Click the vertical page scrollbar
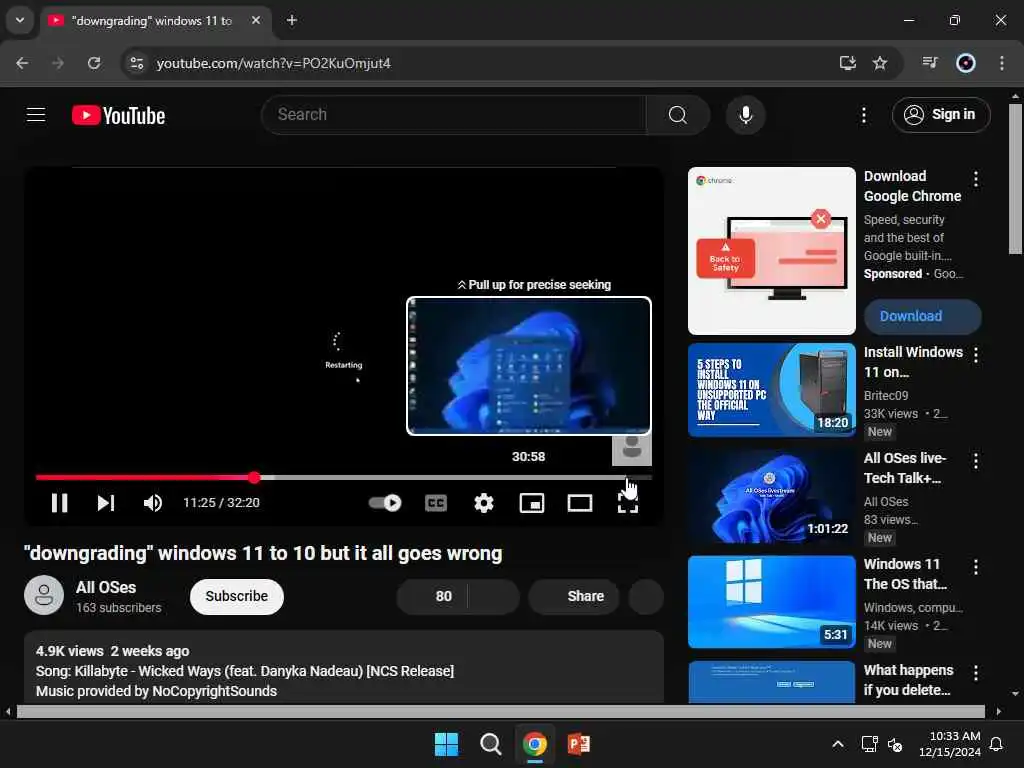Viewport: 1024px width, 768px height. click(x=1015, y=178)
